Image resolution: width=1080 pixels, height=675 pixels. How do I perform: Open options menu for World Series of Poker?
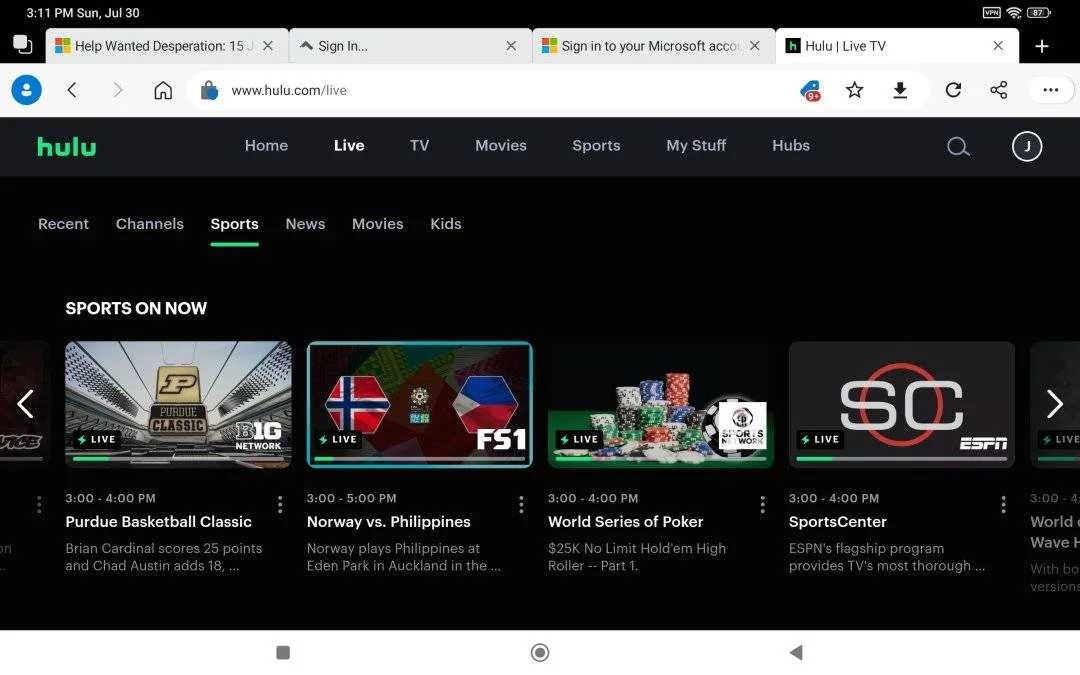pos(762,505)
